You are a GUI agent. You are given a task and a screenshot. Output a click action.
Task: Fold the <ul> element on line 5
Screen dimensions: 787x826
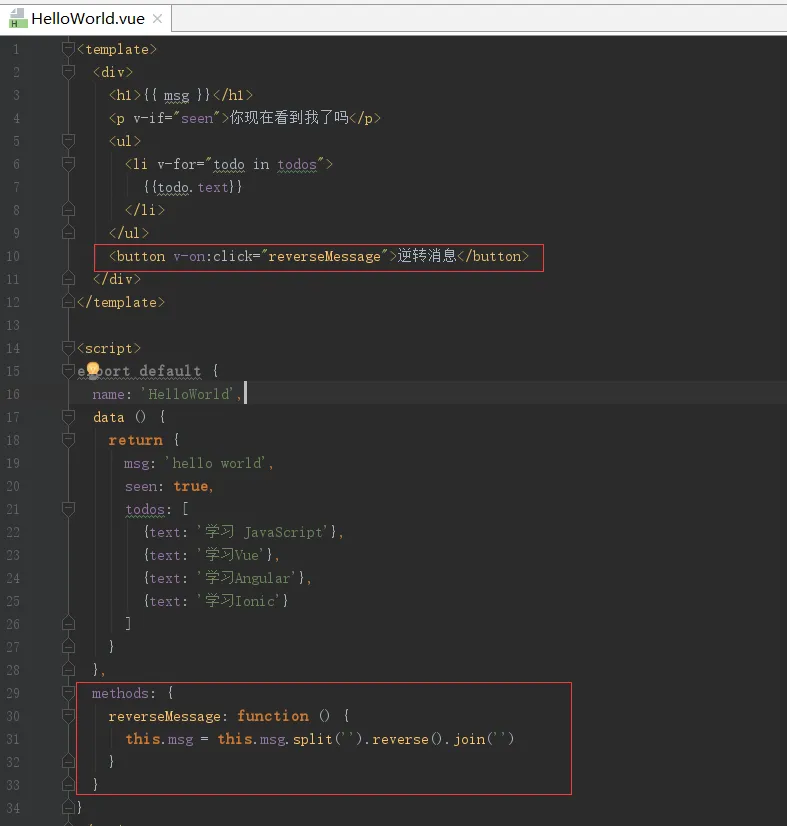coord(68,141)
